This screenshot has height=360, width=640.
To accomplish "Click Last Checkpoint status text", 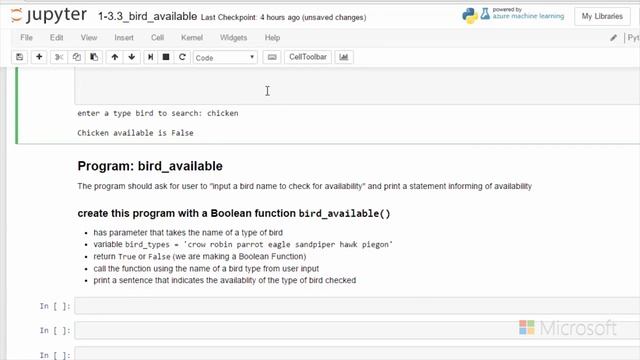I will 283,18.
